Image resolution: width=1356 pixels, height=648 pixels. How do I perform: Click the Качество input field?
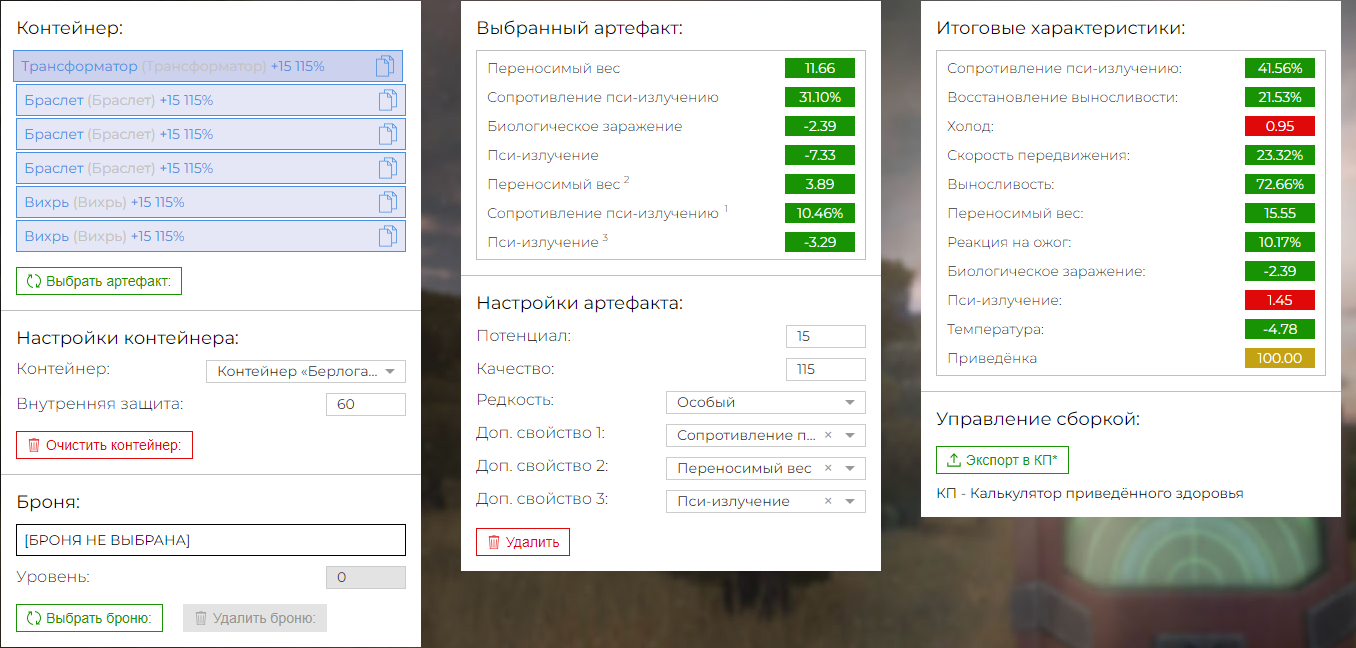click(826, 369)
